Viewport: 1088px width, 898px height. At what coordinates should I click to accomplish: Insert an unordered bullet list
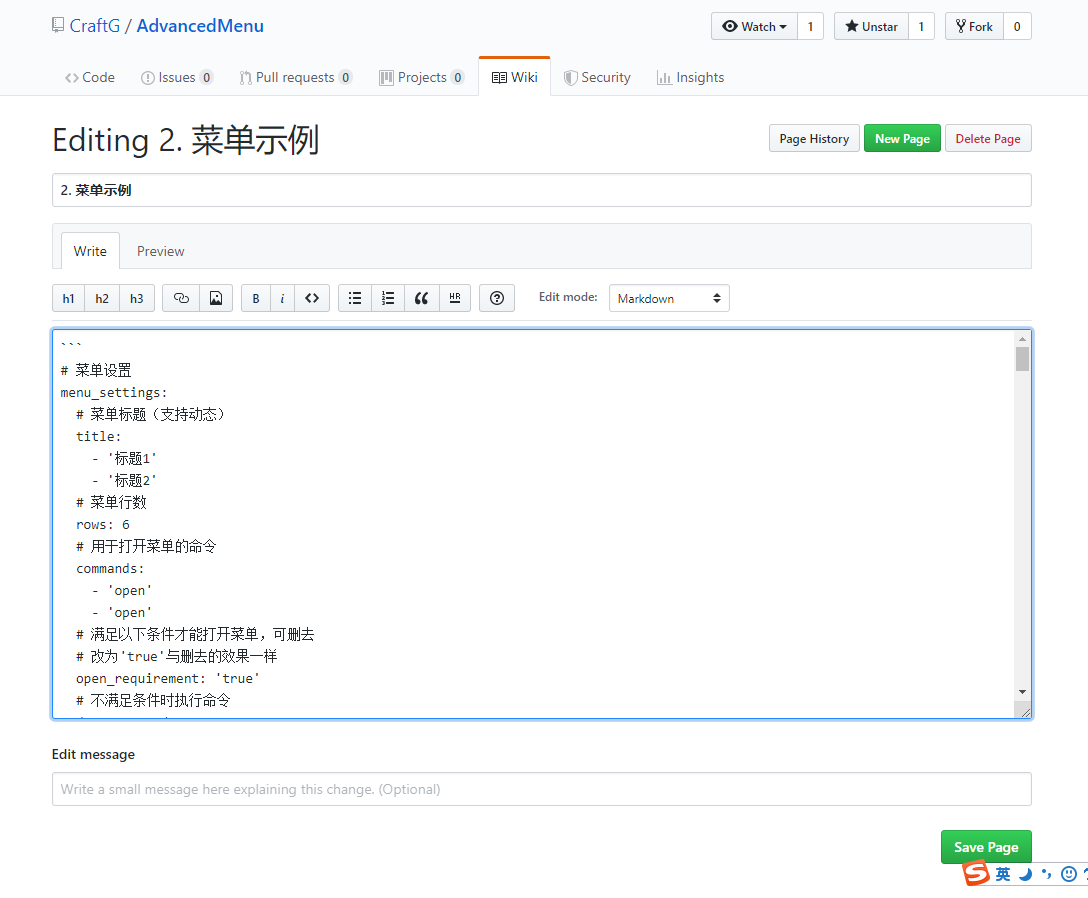(x=355, y=298)
